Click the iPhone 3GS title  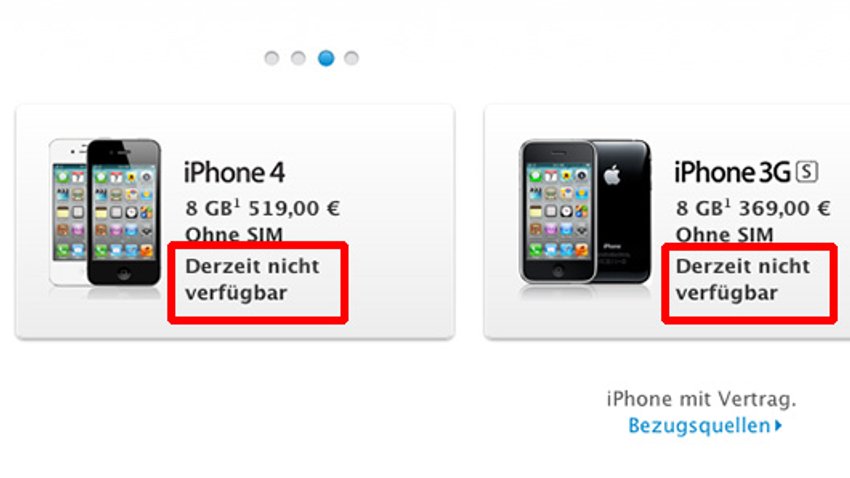tap(746, 172)
